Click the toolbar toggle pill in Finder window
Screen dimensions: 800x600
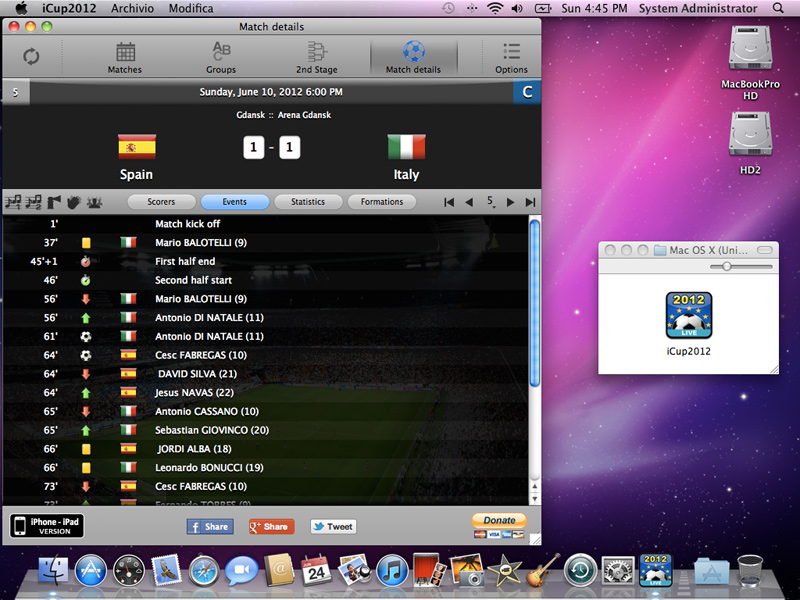click(765, 250)
